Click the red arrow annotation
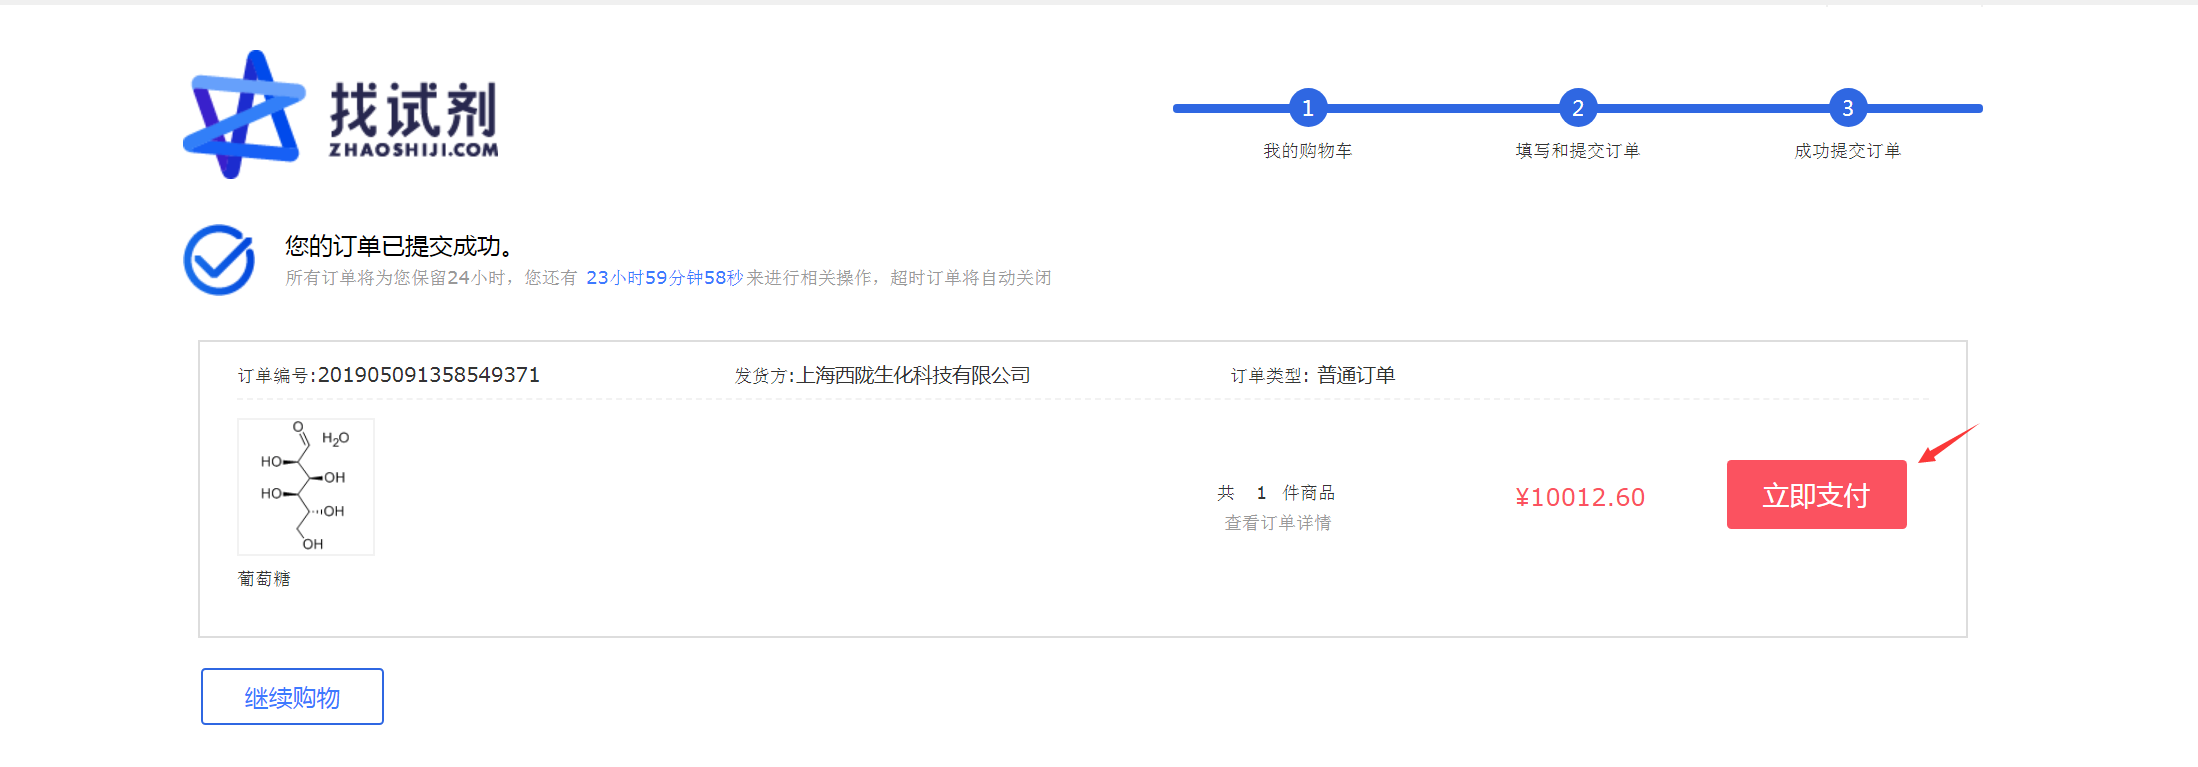 (1947, 443)
